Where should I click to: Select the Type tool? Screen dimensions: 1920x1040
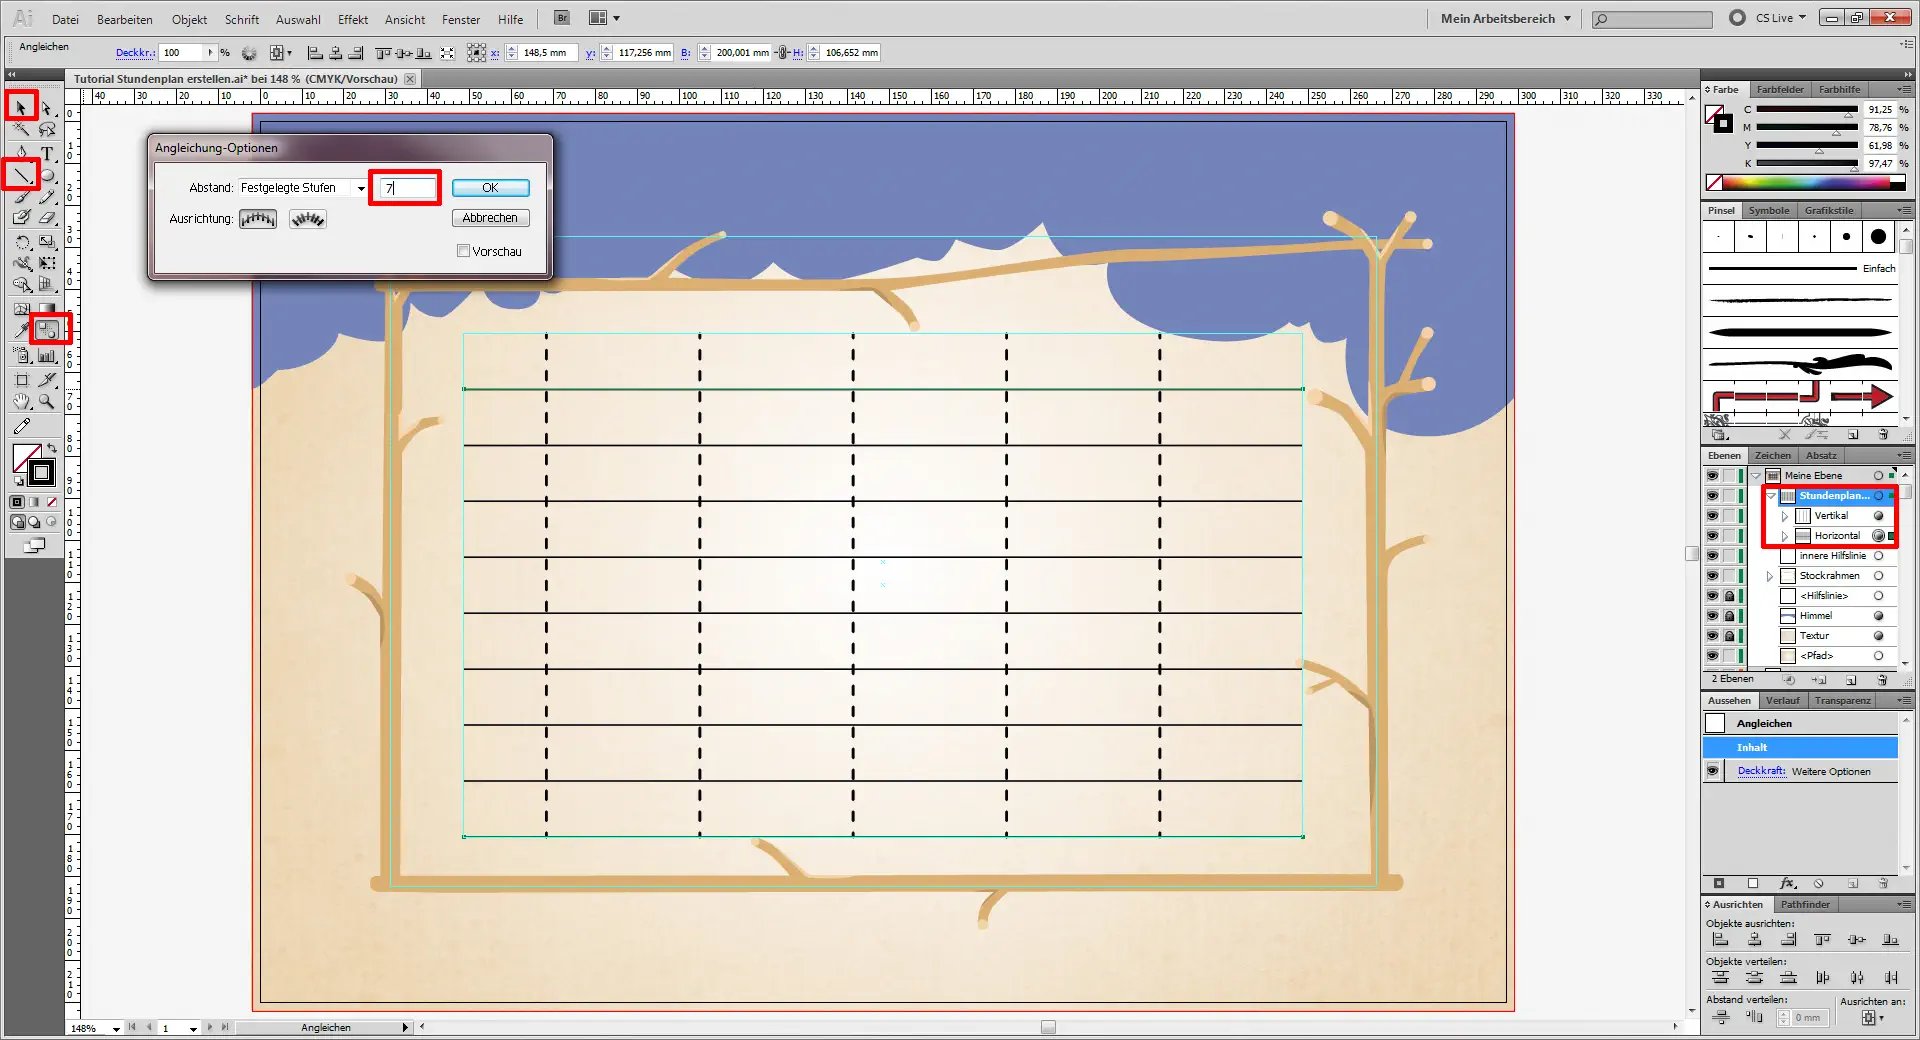(x=47, y=153)
